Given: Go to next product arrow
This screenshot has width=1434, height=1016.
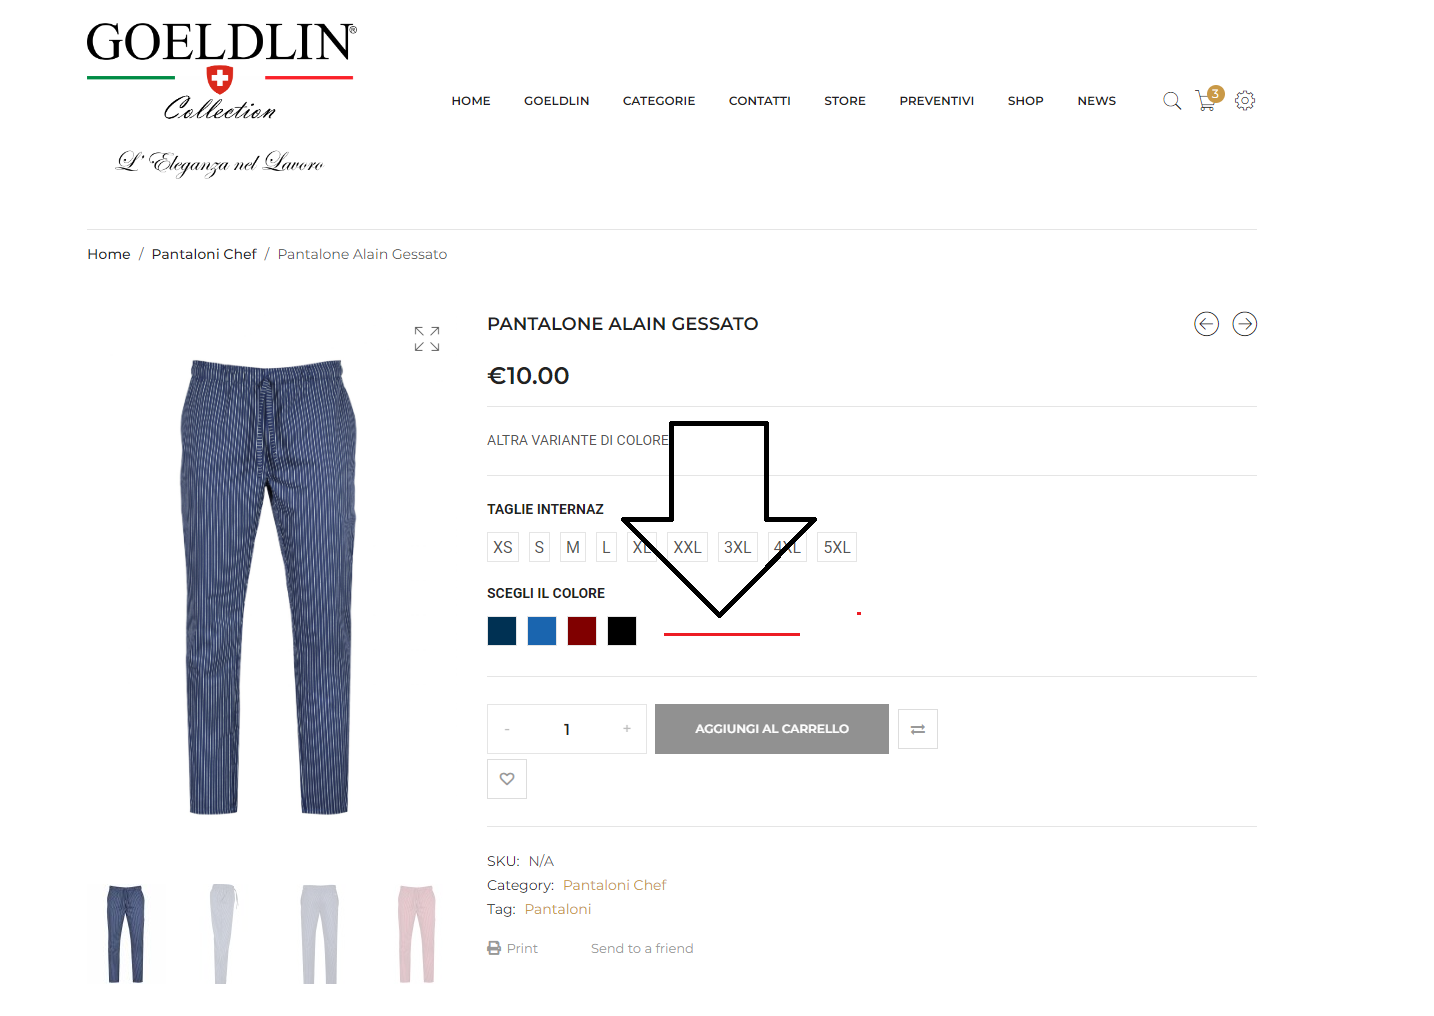Looking at the screenshot, I should (1245, 324).
